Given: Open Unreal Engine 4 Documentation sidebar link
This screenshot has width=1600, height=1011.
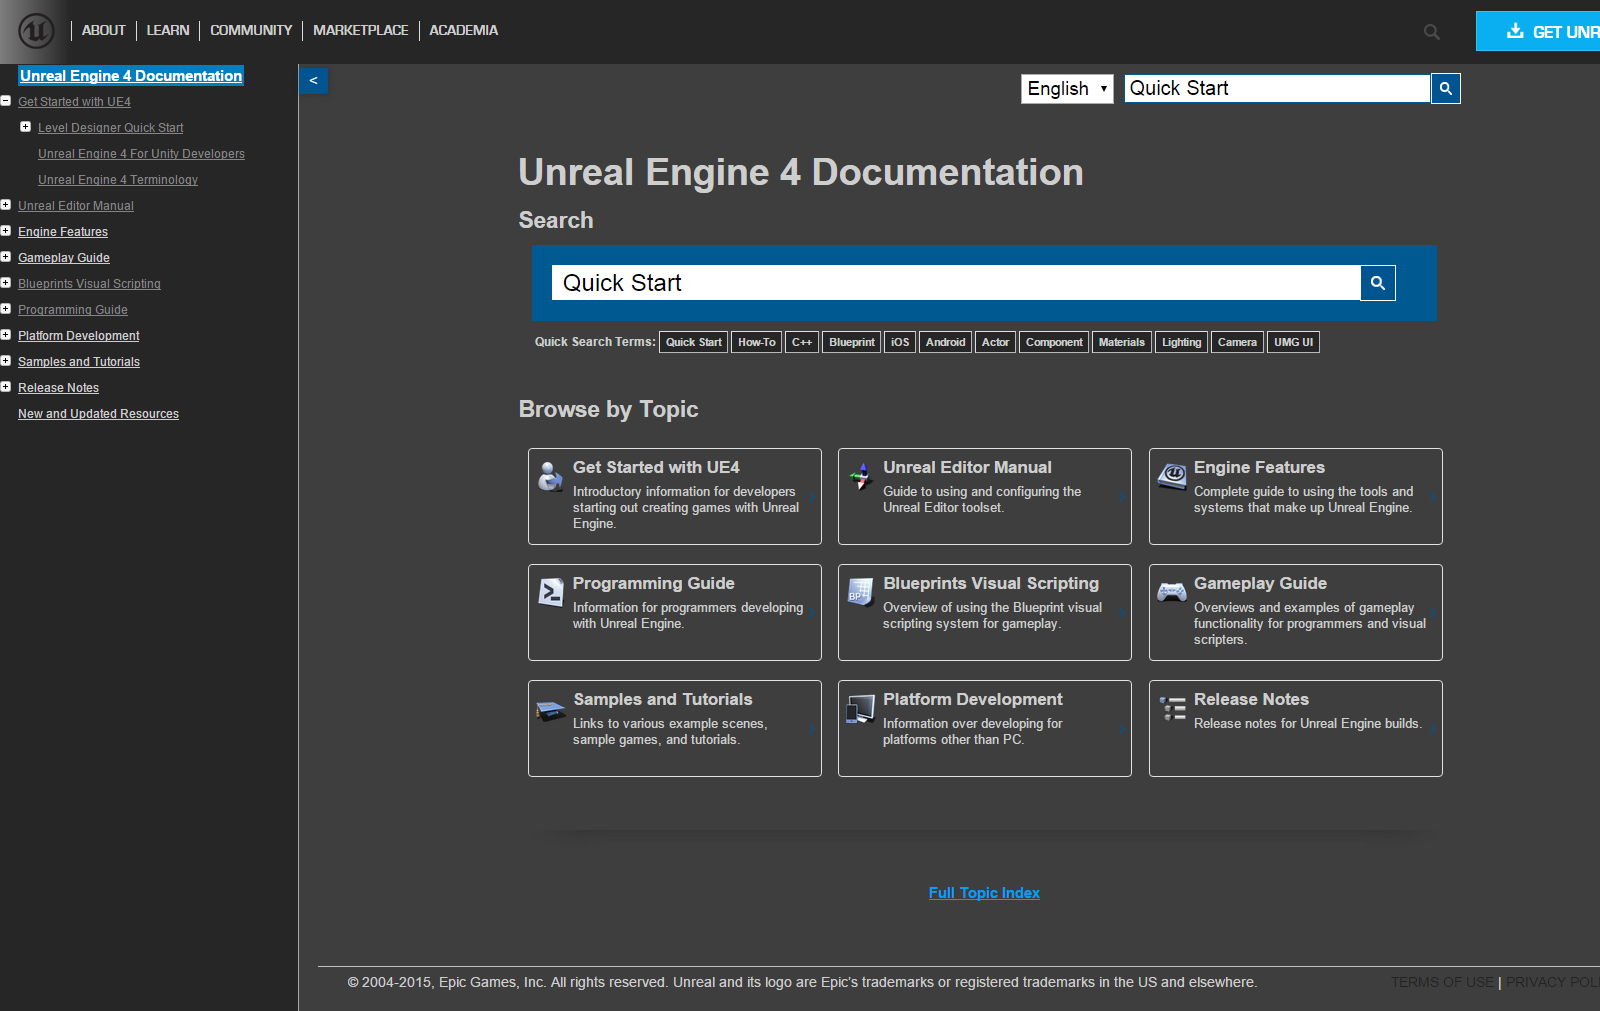Looking at the screenshot, I should [131, 76].
